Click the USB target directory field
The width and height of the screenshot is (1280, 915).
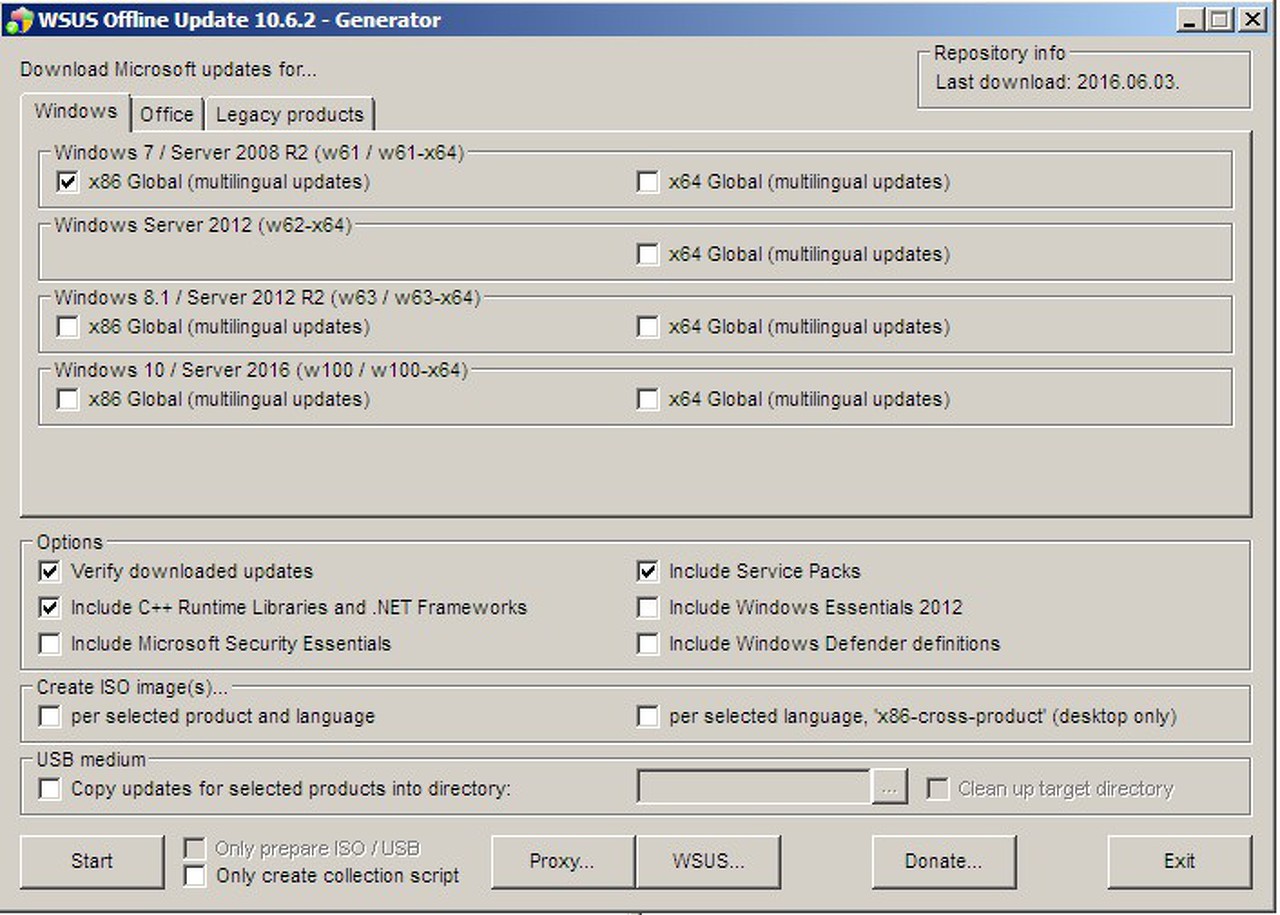[753, 788]
